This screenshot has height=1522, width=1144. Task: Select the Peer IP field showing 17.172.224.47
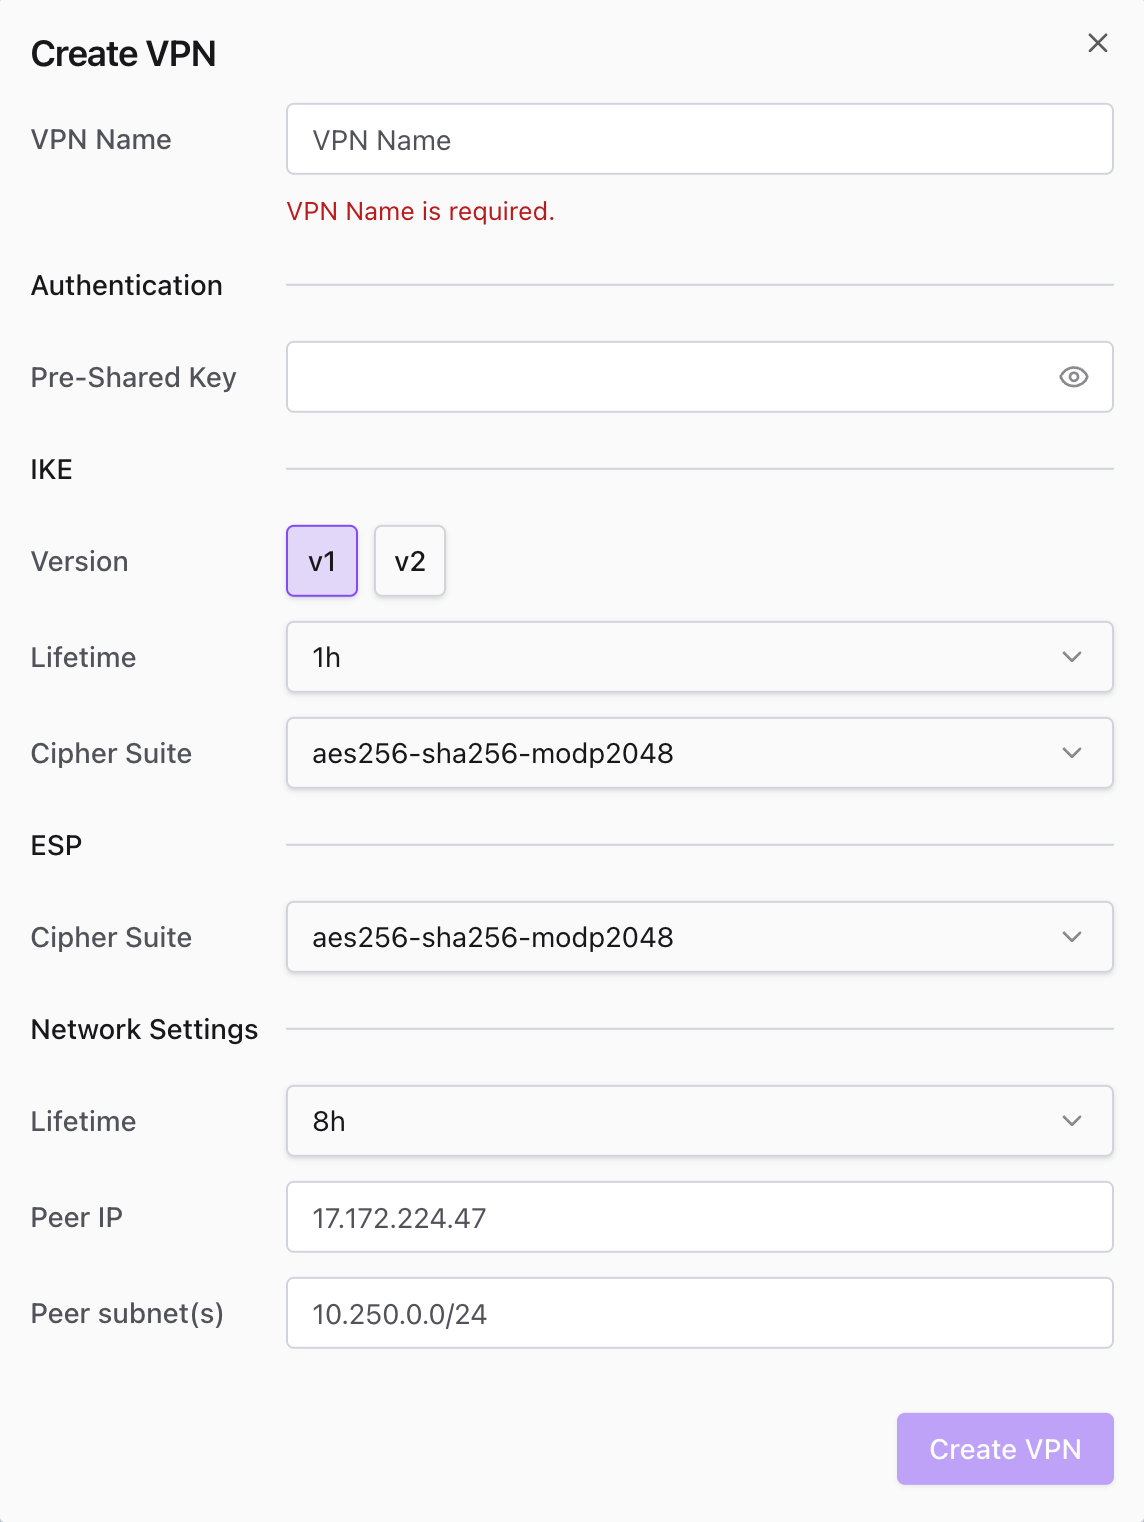tap(699, 1217)
